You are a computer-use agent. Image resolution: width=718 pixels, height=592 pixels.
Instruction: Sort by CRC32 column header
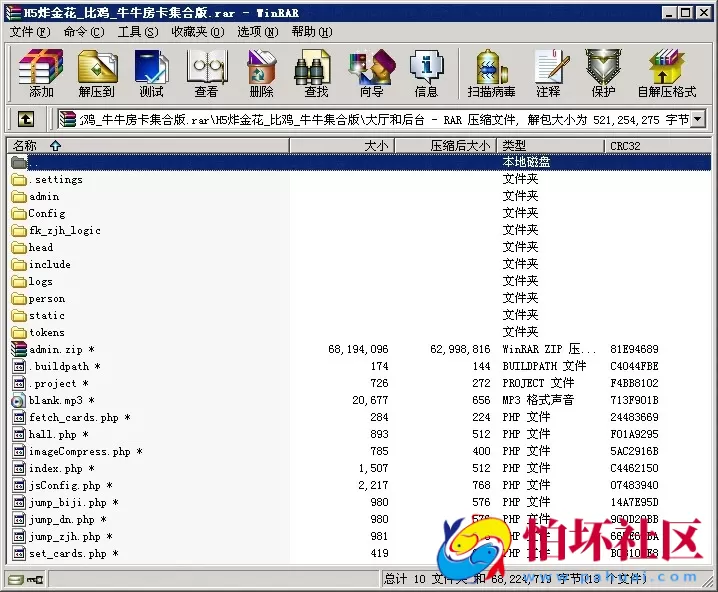(x=658, y=146)
